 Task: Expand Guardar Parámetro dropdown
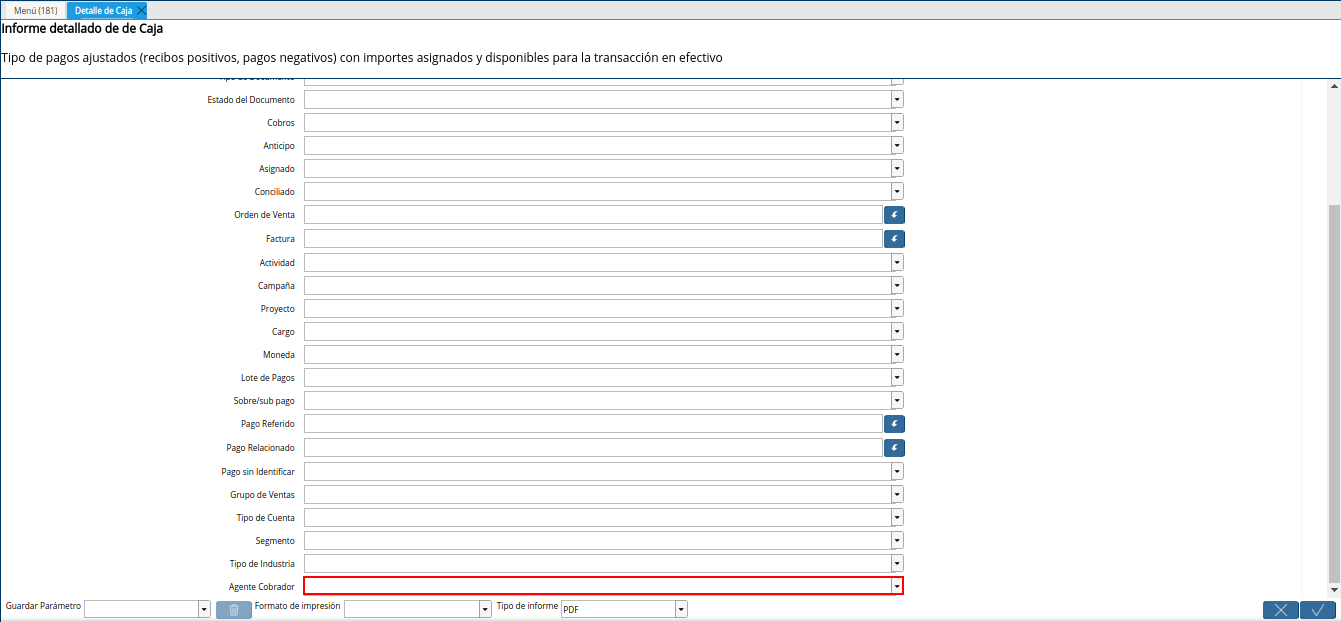point(204,609)
